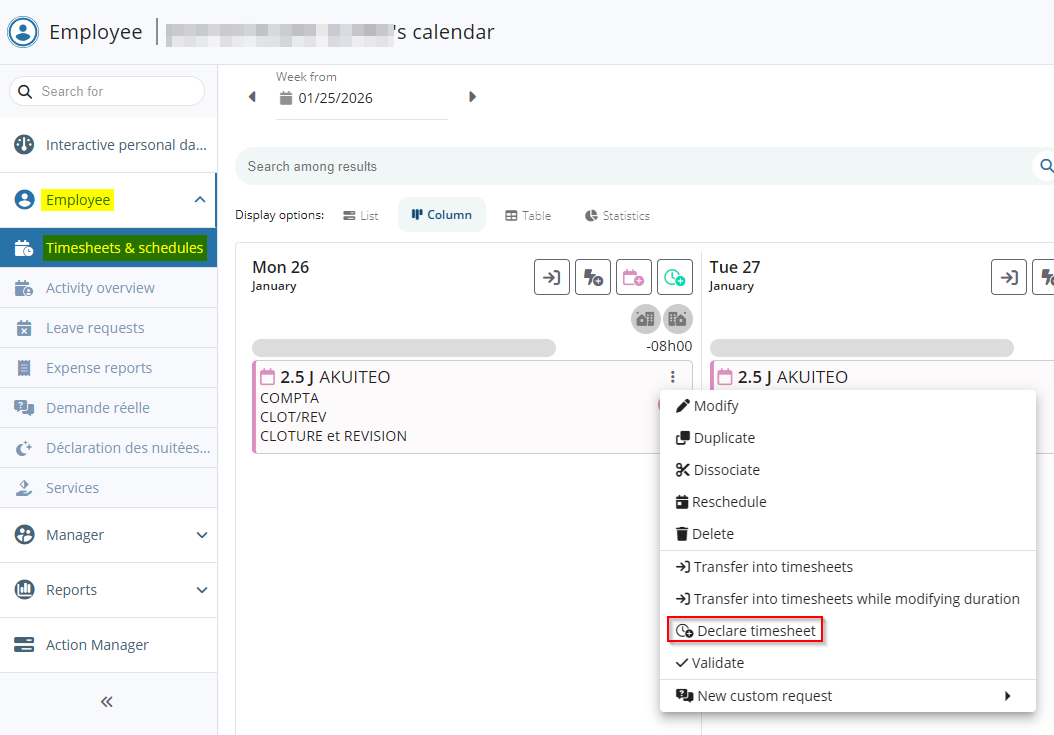
Task: Select Declare timesheet in the context menu
Action: 745,630
